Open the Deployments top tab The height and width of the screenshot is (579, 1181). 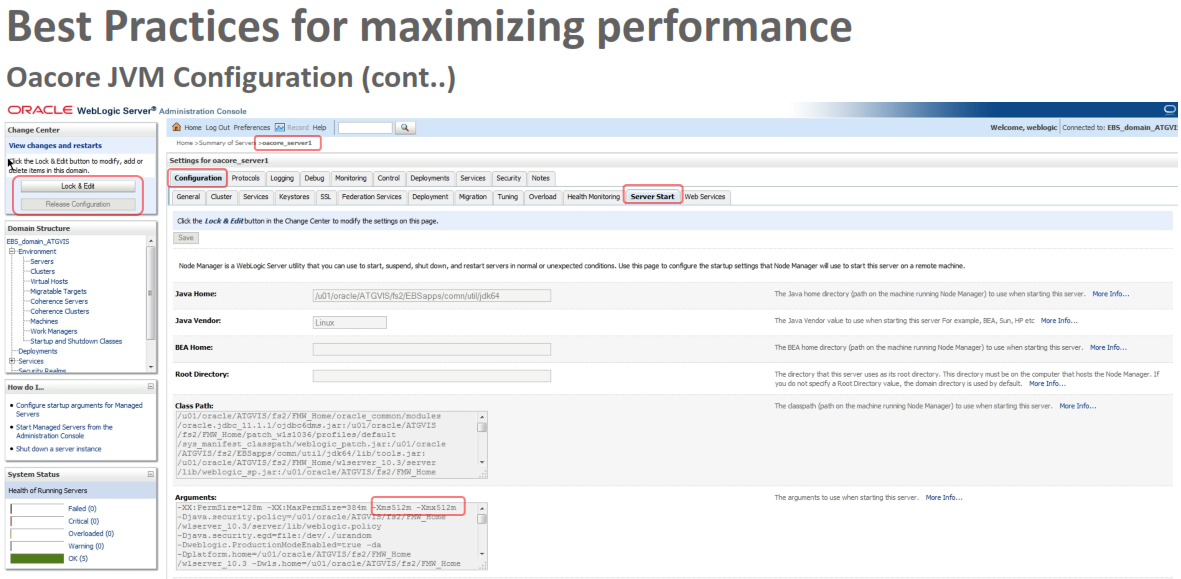point(430,178)
